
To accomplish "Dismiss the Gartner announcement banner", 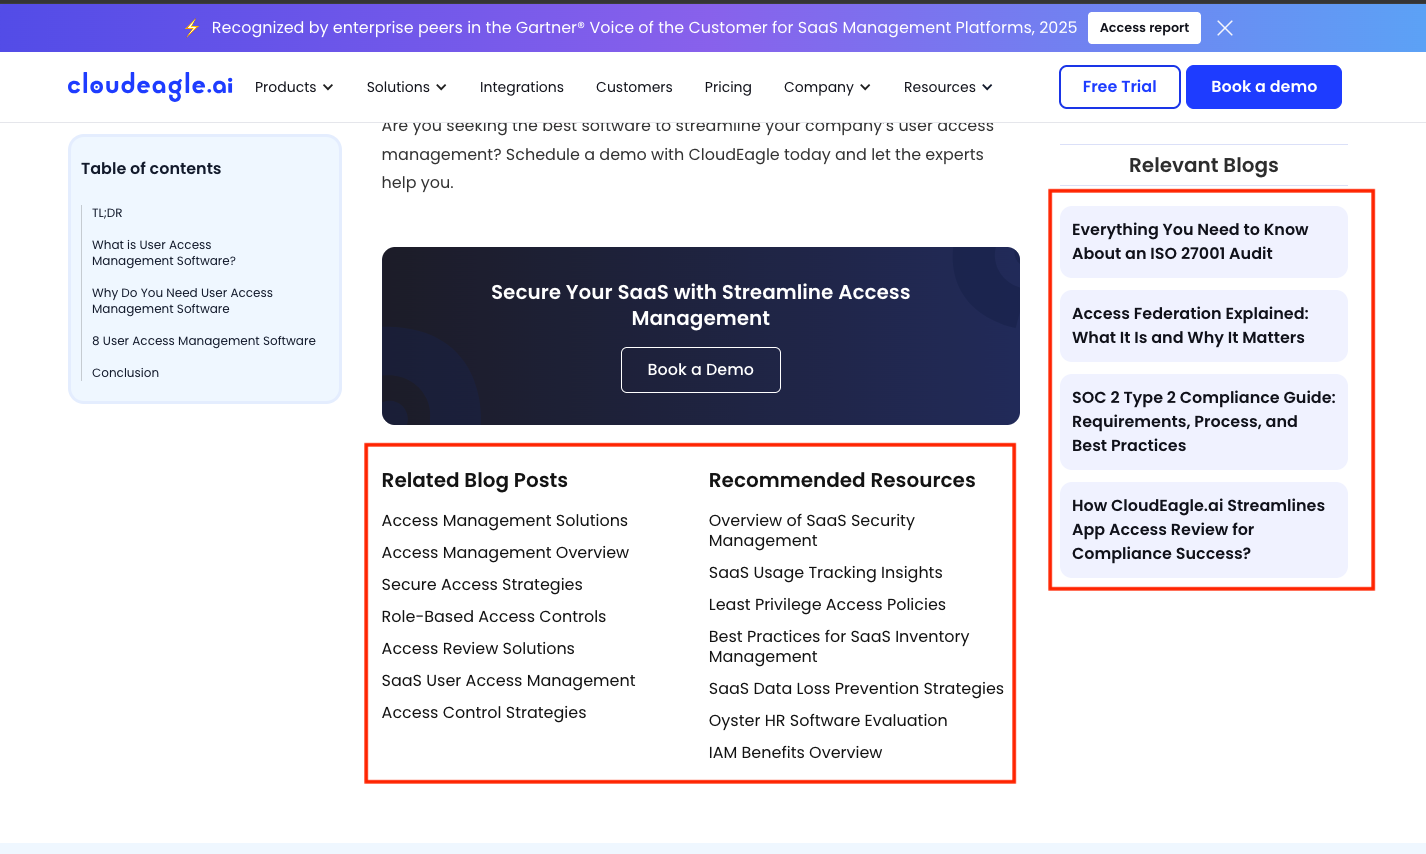I will pos(1224,27).
